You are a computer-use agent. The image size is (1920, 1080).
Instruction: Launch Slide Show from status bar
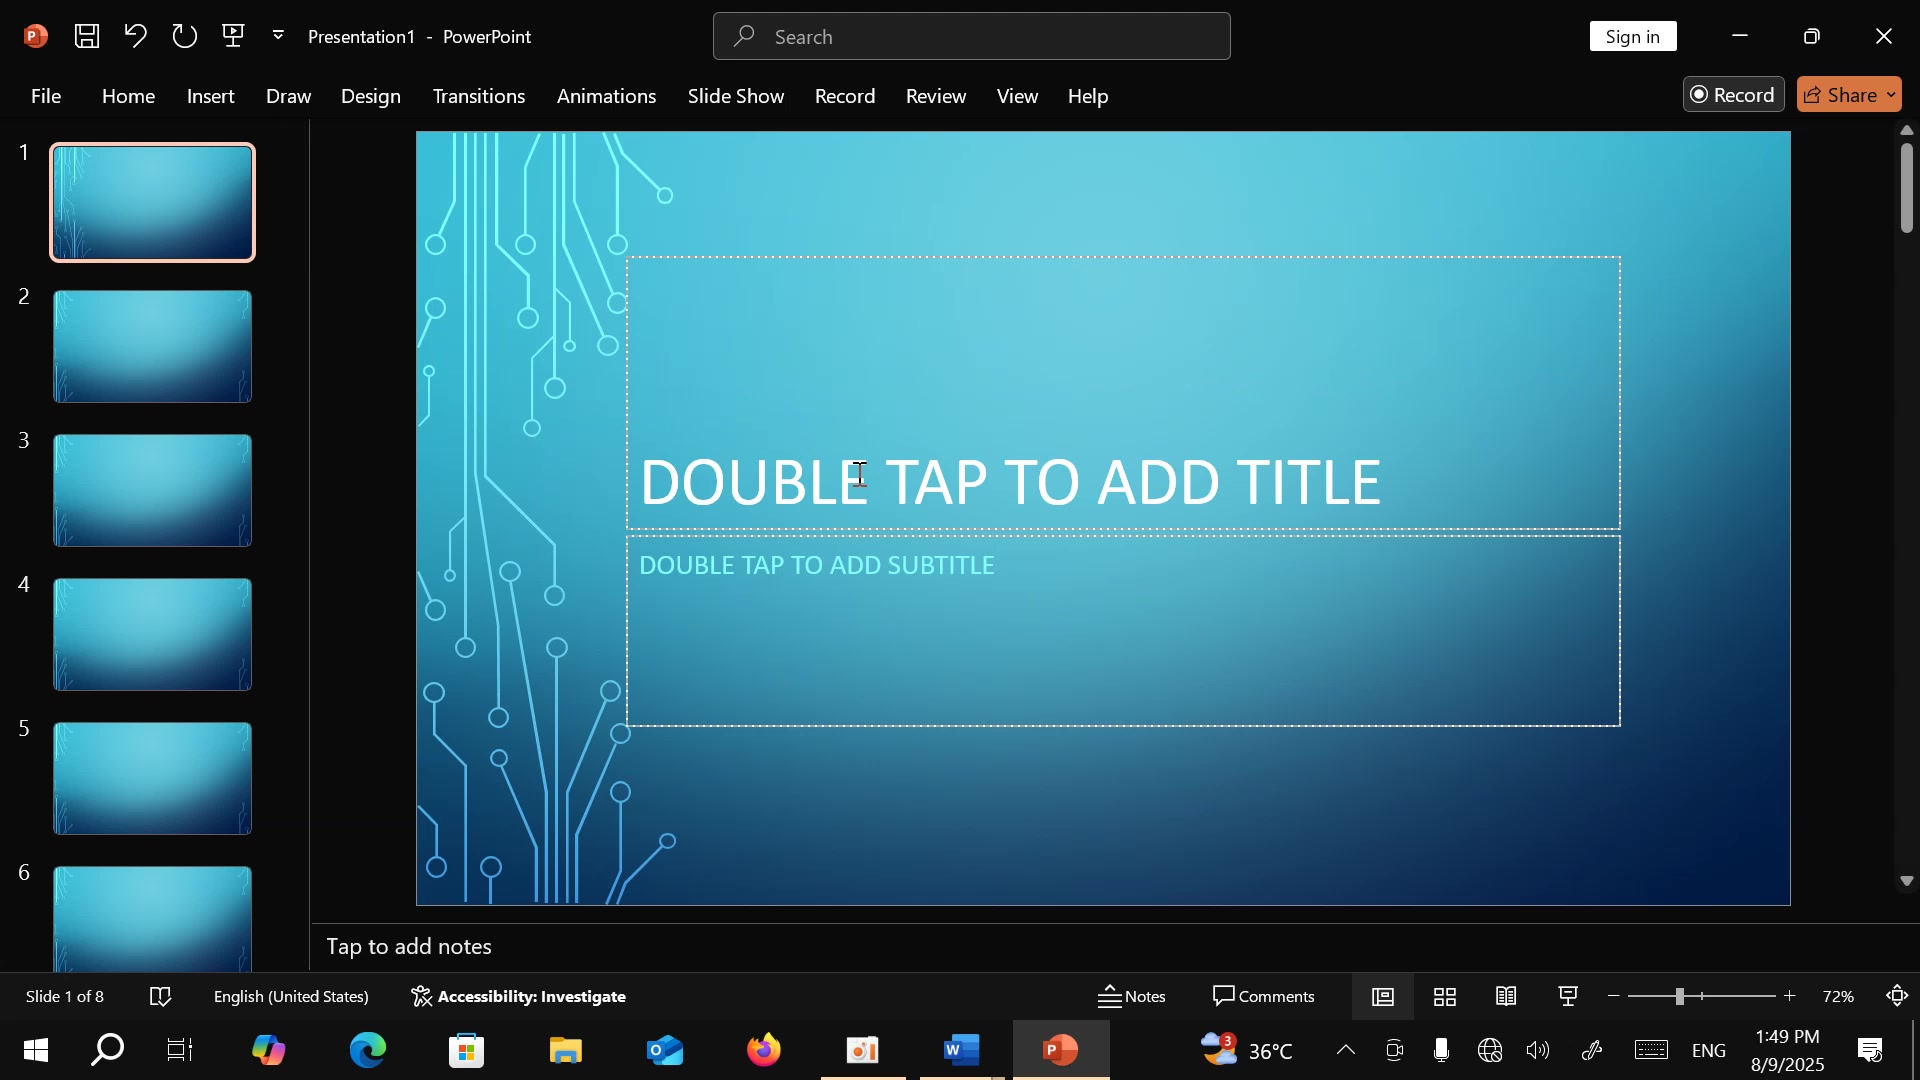(1568, 997)
